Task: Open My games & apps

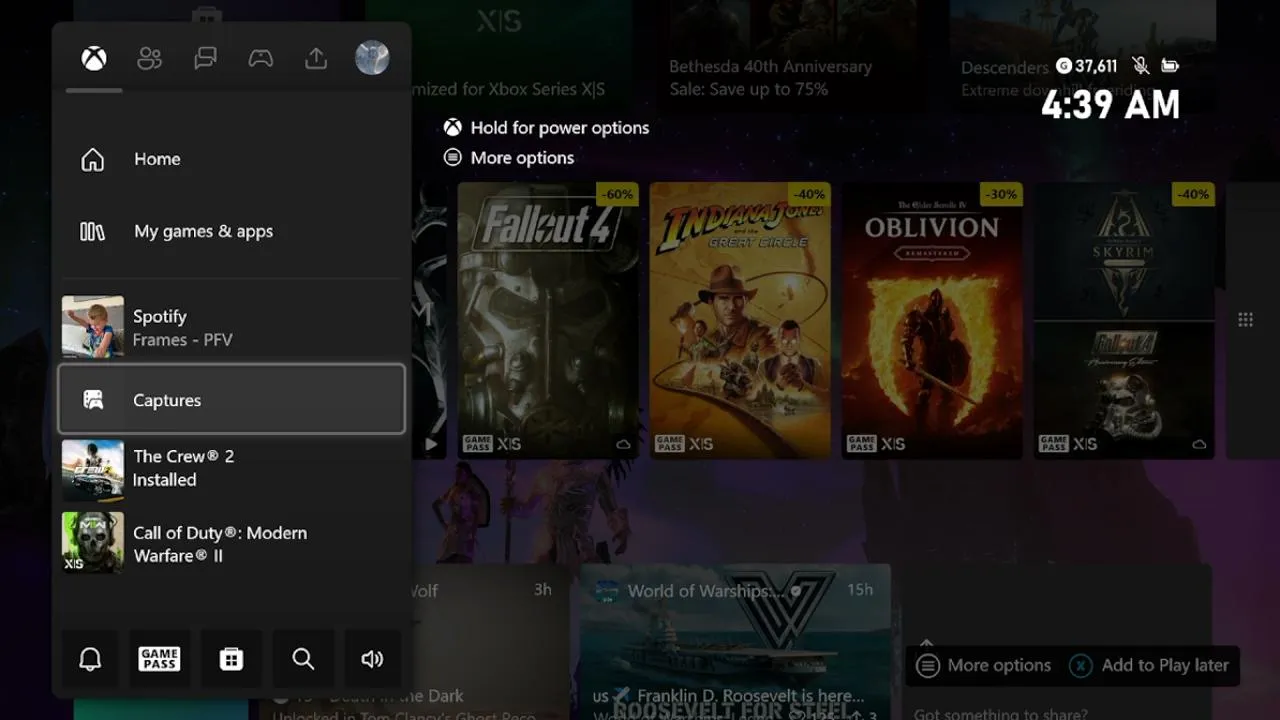Action: (x=231, y=231)
